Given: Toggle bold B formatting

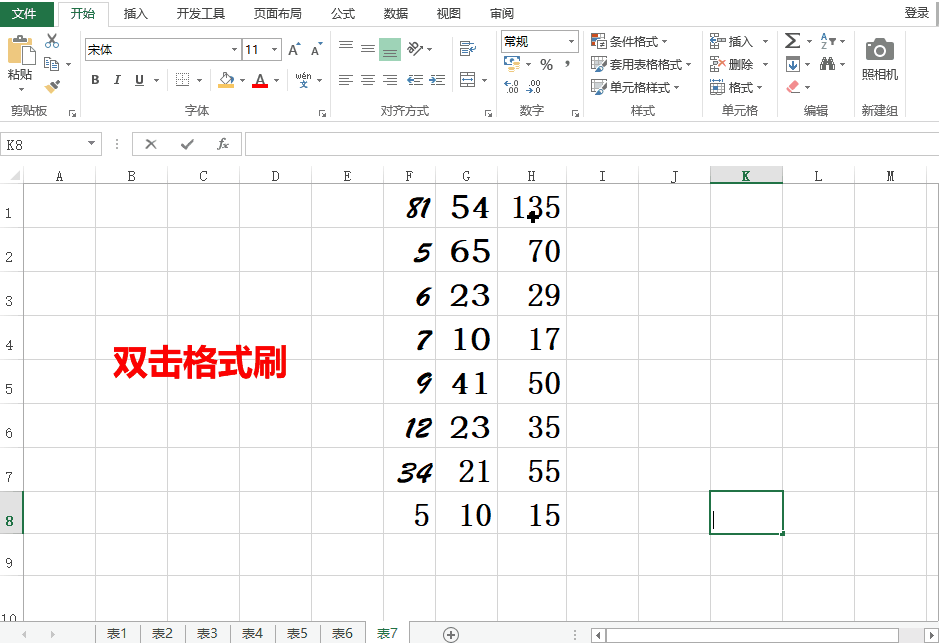Looking at the screenshot, I should (95, 80).
